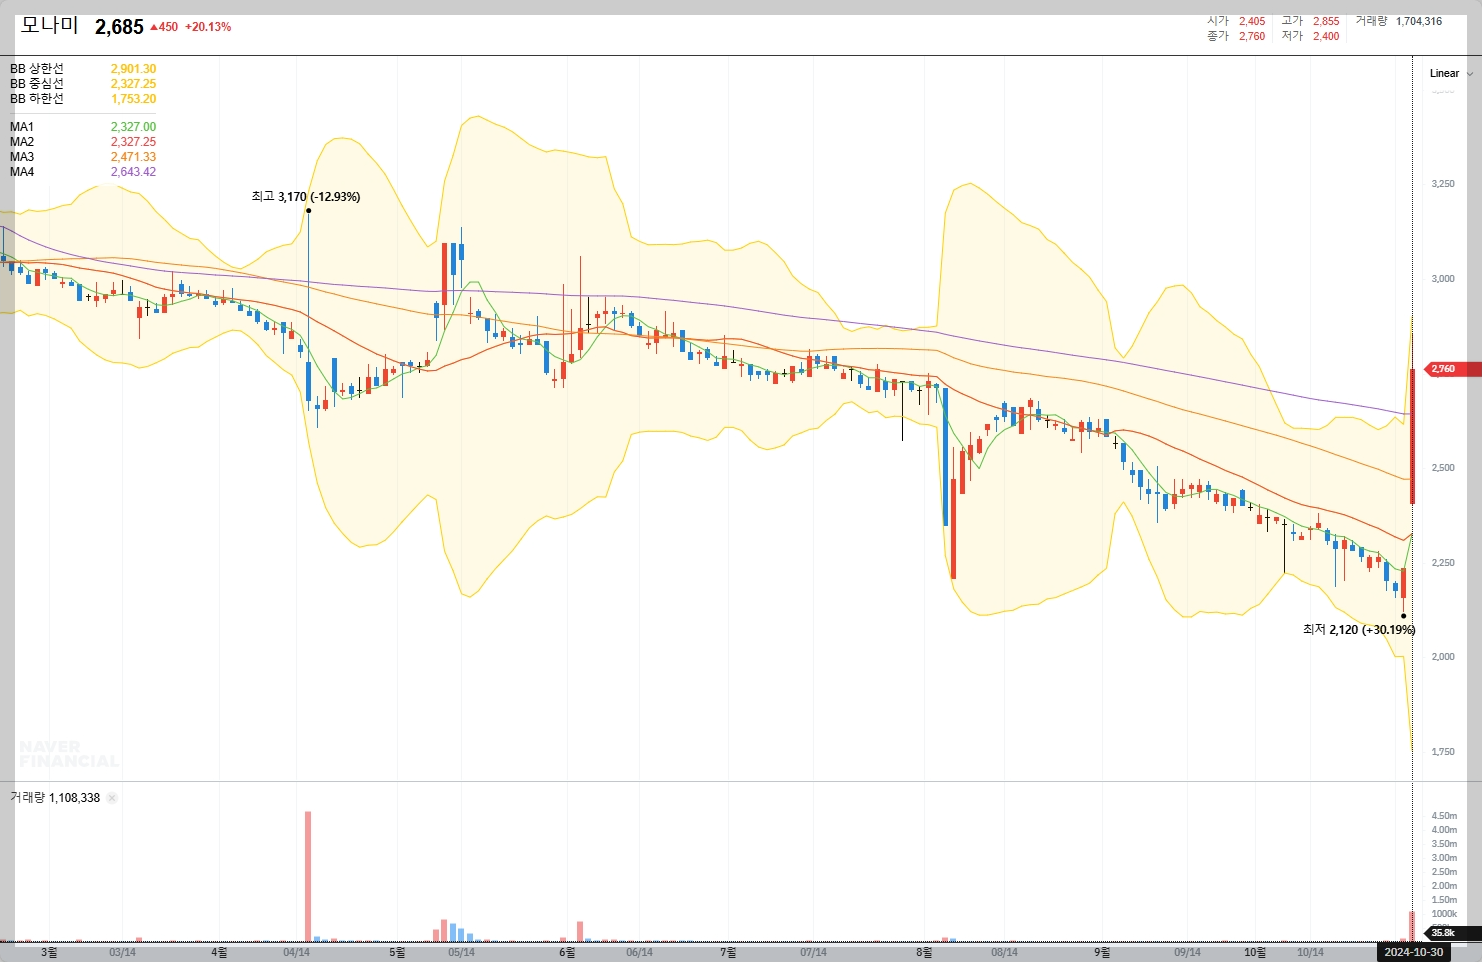This screenshot has width=1482, height=962.
Task: Click the 시가 2,405 open price
Action: (x=1236, y=21)
